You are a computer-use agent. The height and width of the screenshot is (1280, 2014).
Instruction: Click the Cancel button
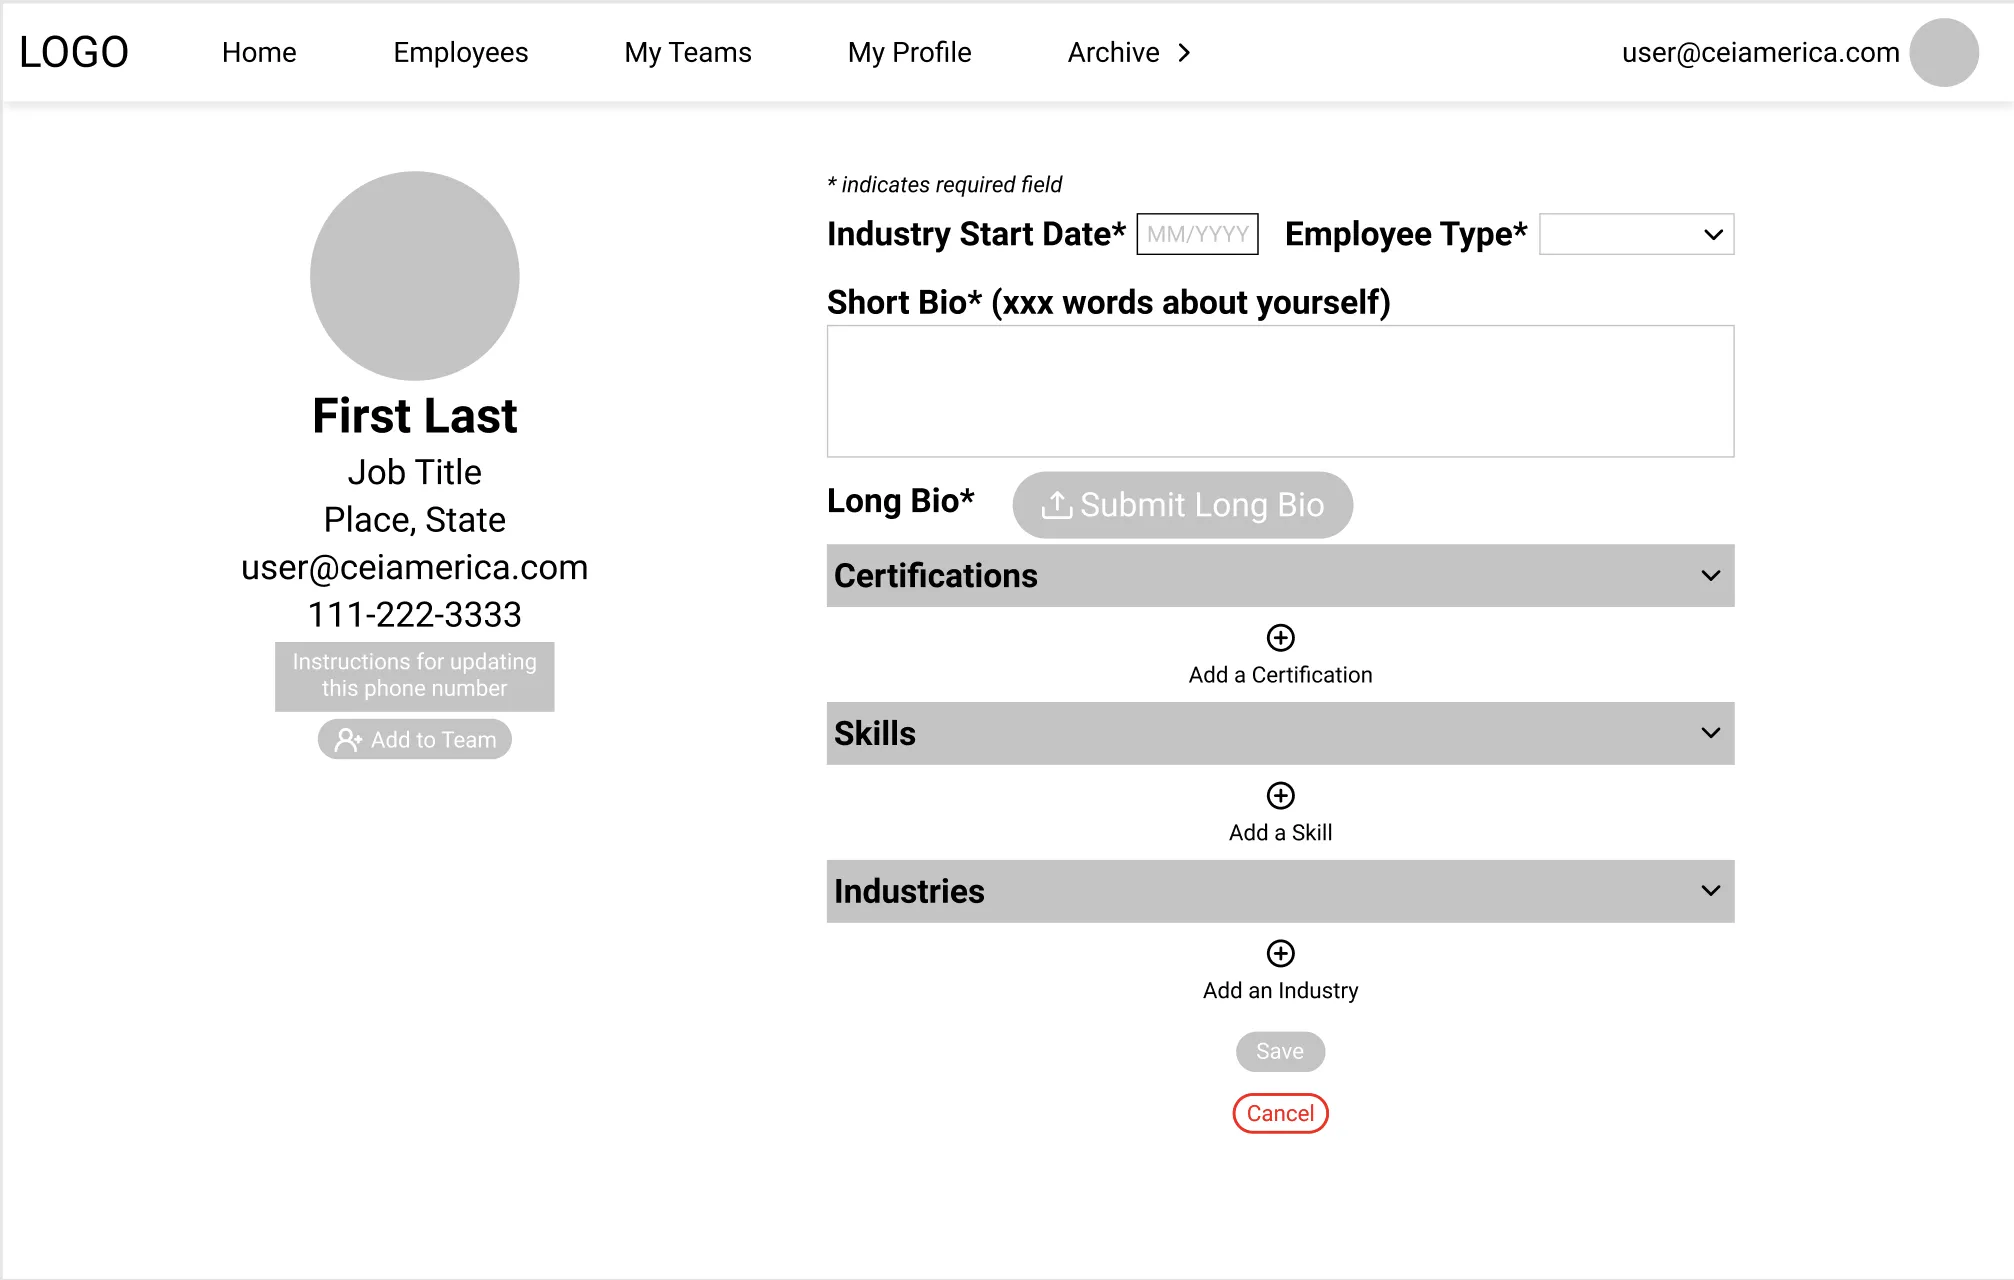(x=1279, y=1111)
